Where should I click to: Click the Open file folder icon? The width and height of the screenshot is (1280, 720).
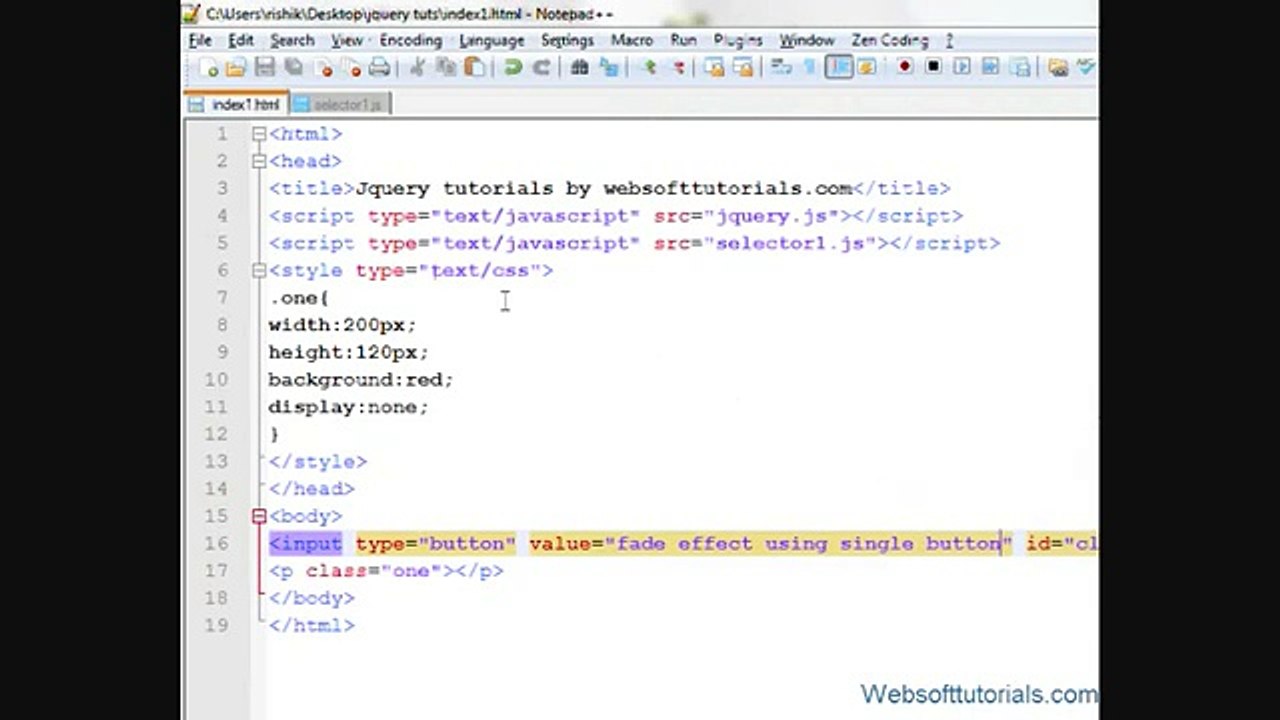click(x=235, y=68)
